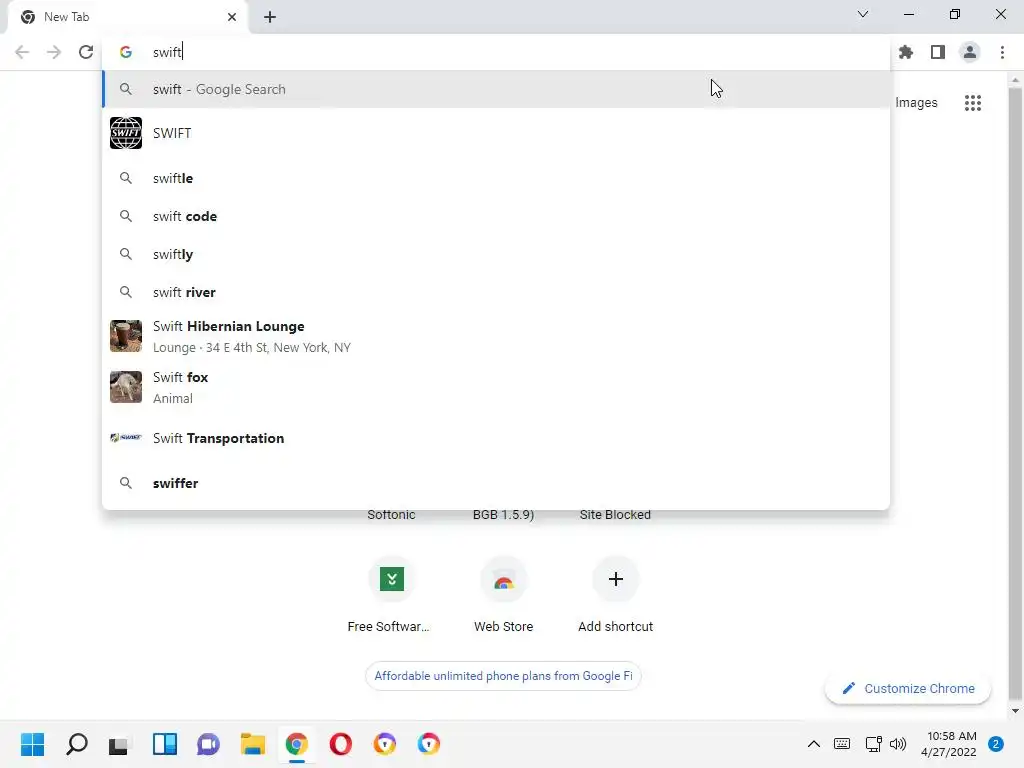Open the Google Fi phone plans link
Screen dimensions: 1024x768
pyautogui.click(x=504, y=676)
